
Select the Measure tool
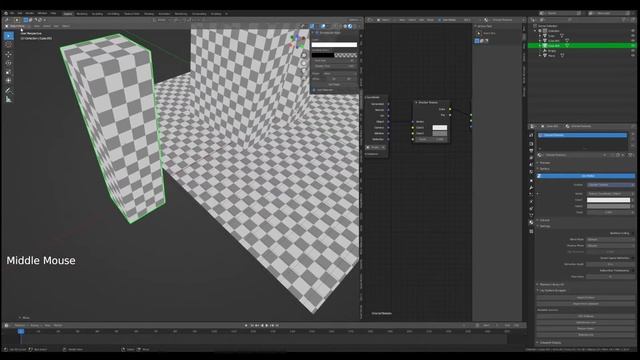coord(9,99)
